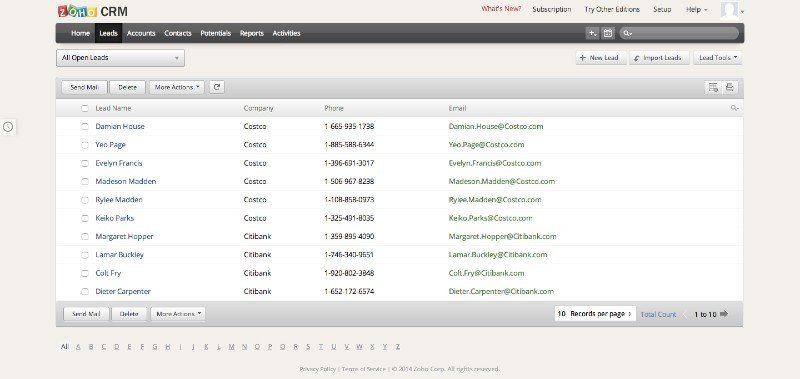Open the What's New? link

click(x=501, y=9)
